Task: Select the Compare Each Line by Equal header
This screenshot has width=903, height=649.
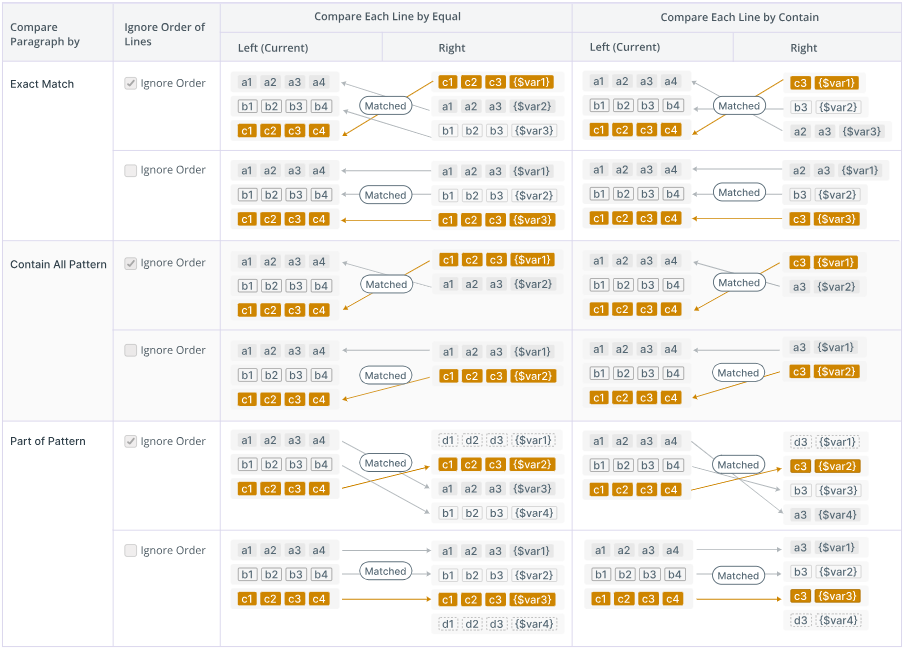Action: [x=395, y=17]
